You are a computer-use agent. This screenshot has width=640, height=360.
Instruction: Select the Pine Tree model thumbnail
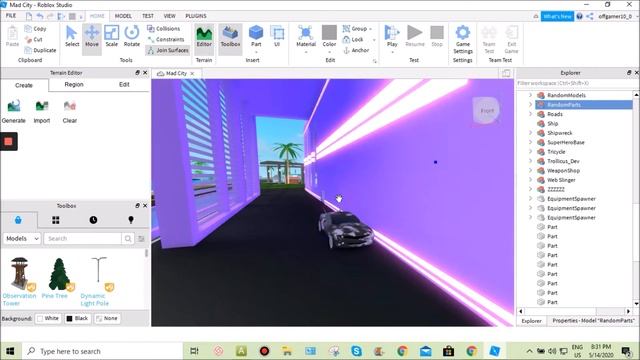(x=59, y=273)
